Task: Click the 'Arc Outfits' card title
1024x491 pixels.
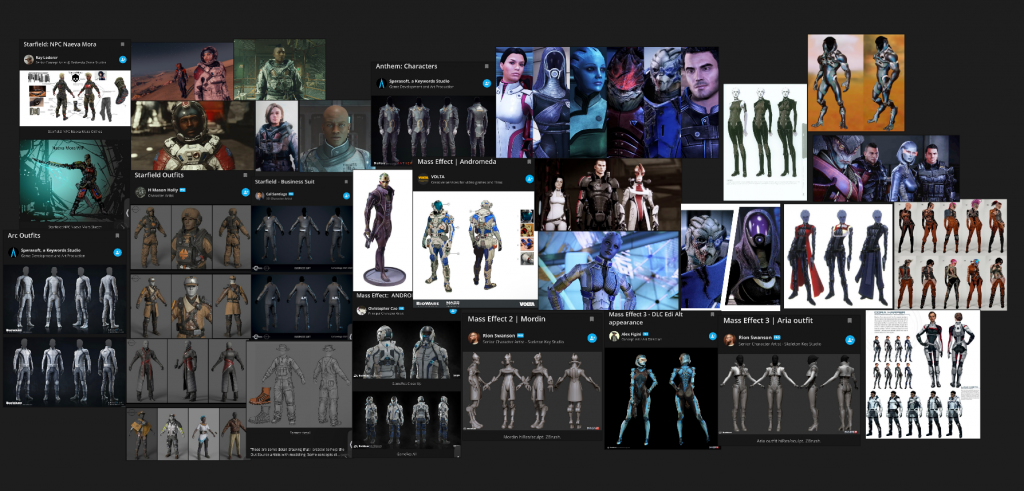Action: 24,236
